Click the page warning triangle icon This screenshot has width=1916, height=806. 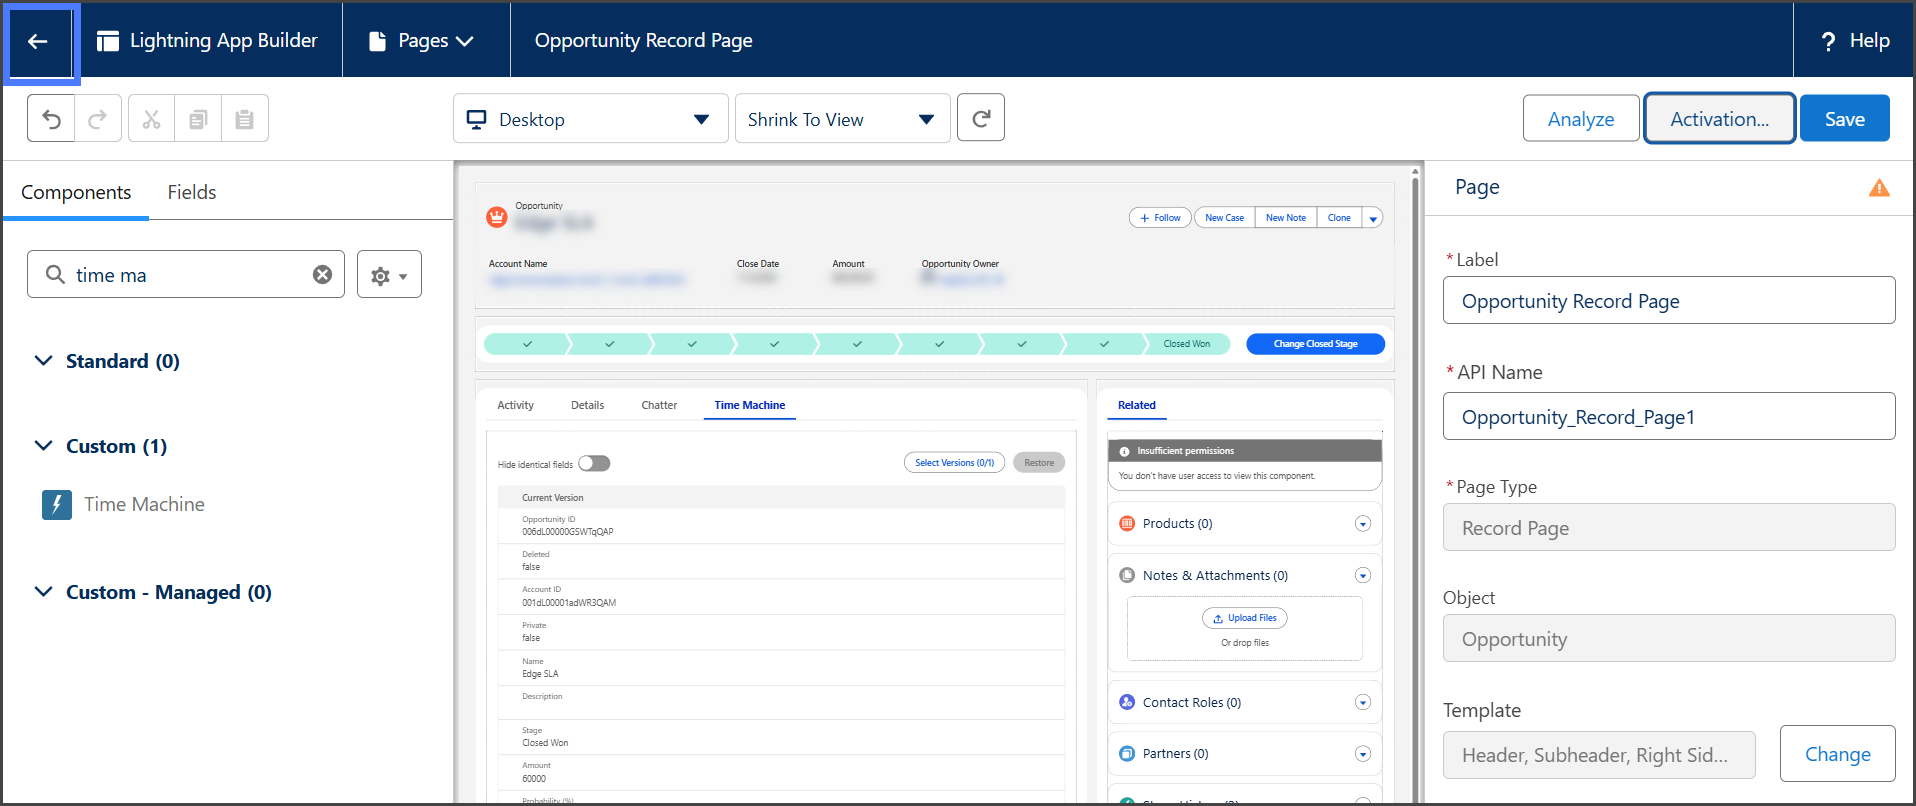pyautogui.click(x=1879, y=188)
